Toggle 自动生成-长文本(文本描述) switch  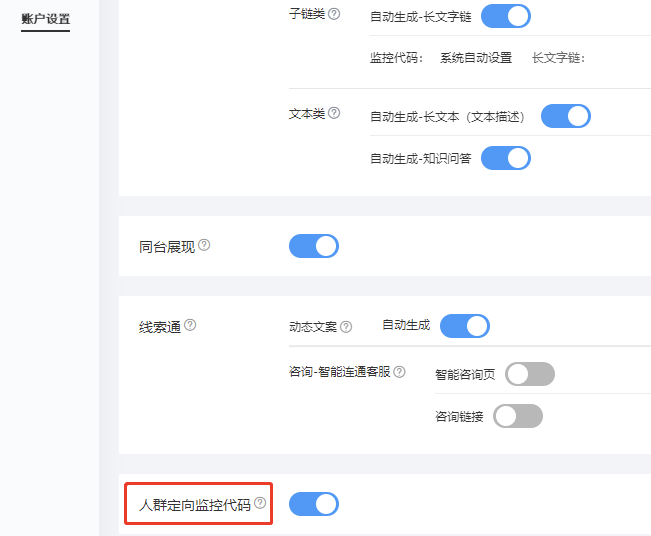click(566, 116)
